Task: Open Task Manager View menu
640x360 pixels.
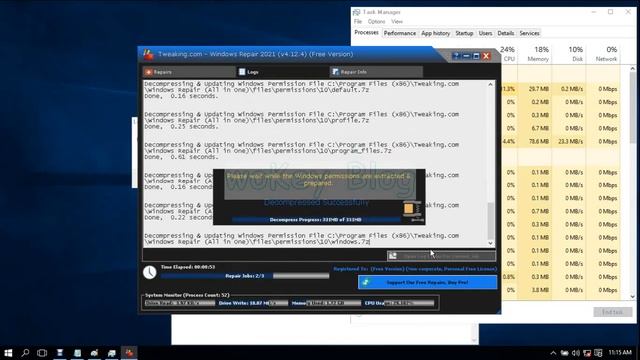Action: click(x=397, y=22)
